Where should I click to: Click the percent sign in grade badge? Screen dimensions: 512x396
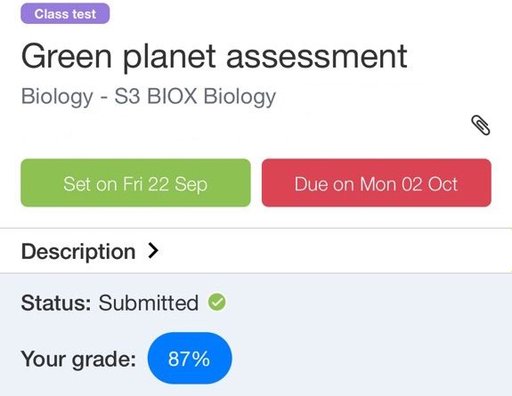point(201,359)
